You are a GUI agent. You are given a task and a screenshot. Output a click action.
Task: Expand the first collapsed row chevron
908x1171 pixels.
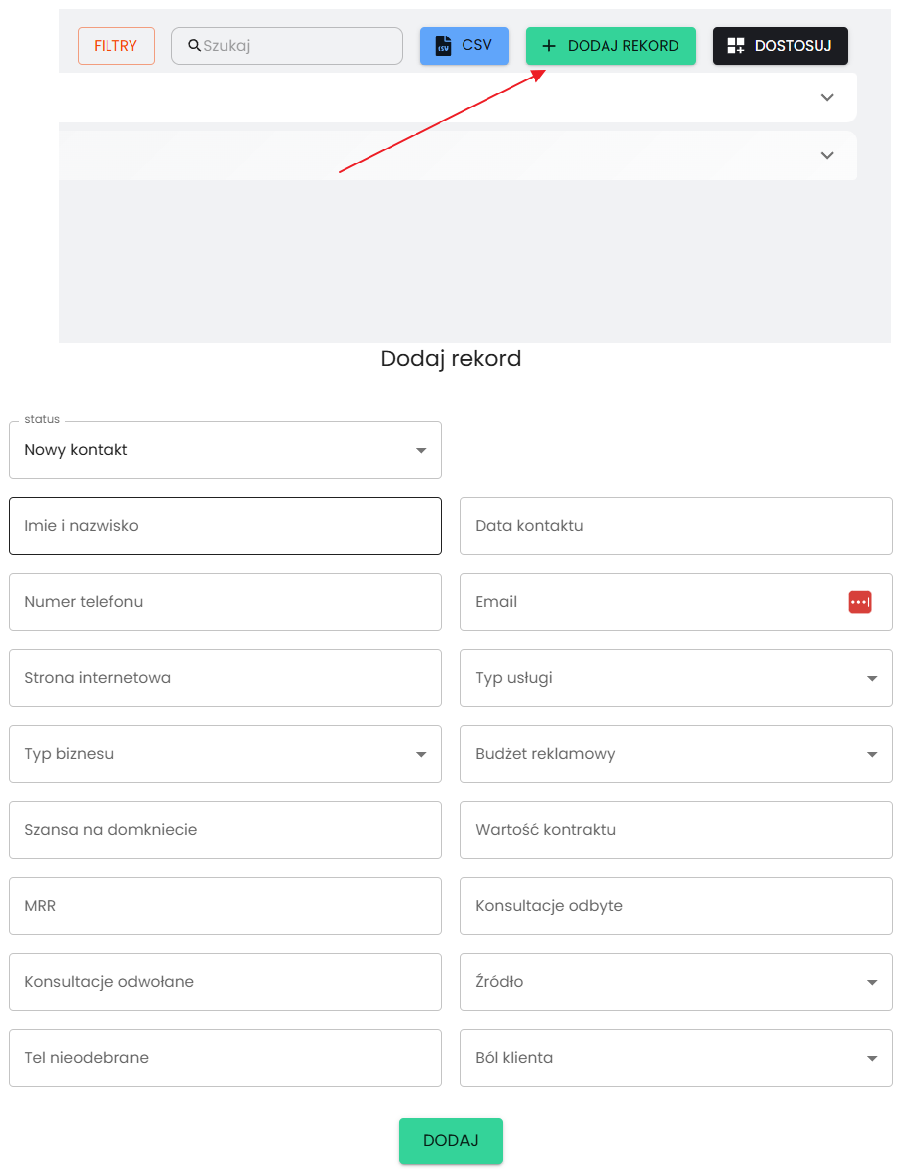(826, 98)
